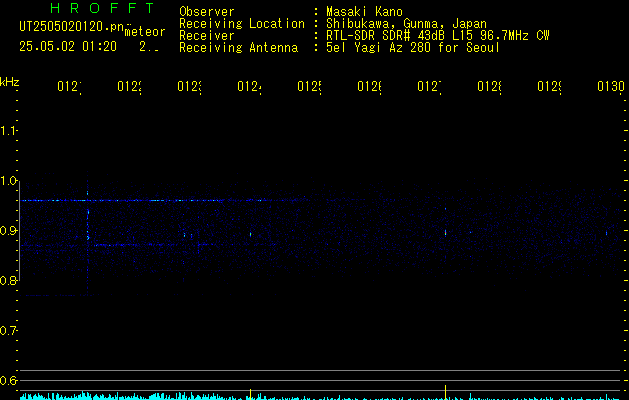Image resolution: width=629 pixels, height=400 pixels.
Task: Click the 0.7 kHz axis label
Action: click(8, 331)
